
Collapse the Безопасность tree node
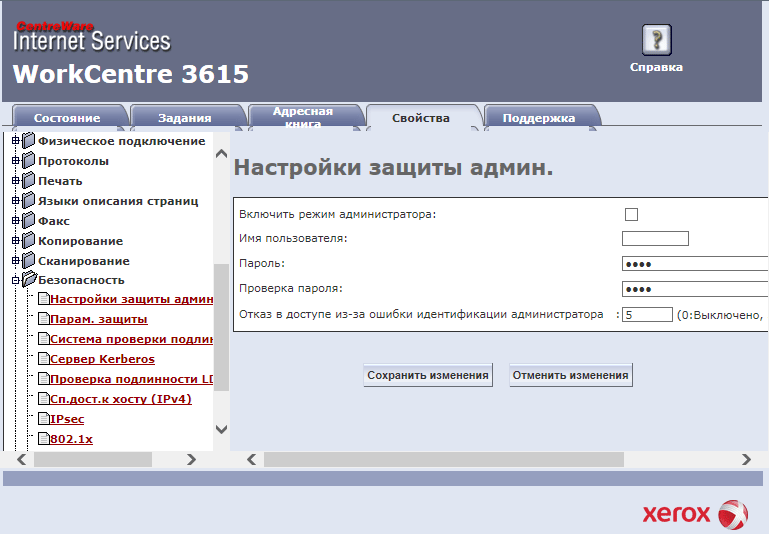pyautogui.click(x=16, y=280)
